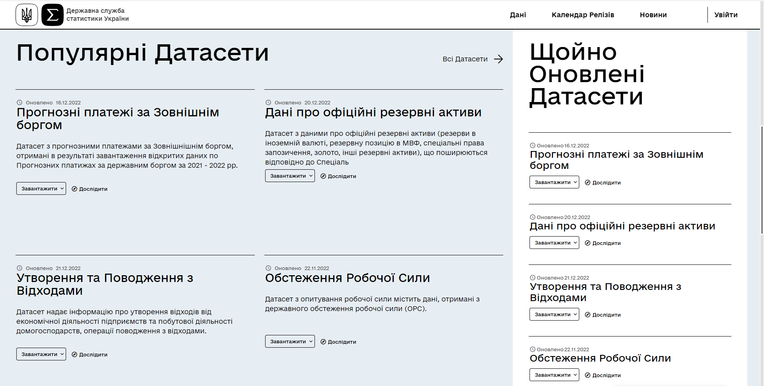This screenshot has height=386, width=764.
Task: Expand Завантажити in updated Робочої Сили entry
Action: click(x=554, y=375)
